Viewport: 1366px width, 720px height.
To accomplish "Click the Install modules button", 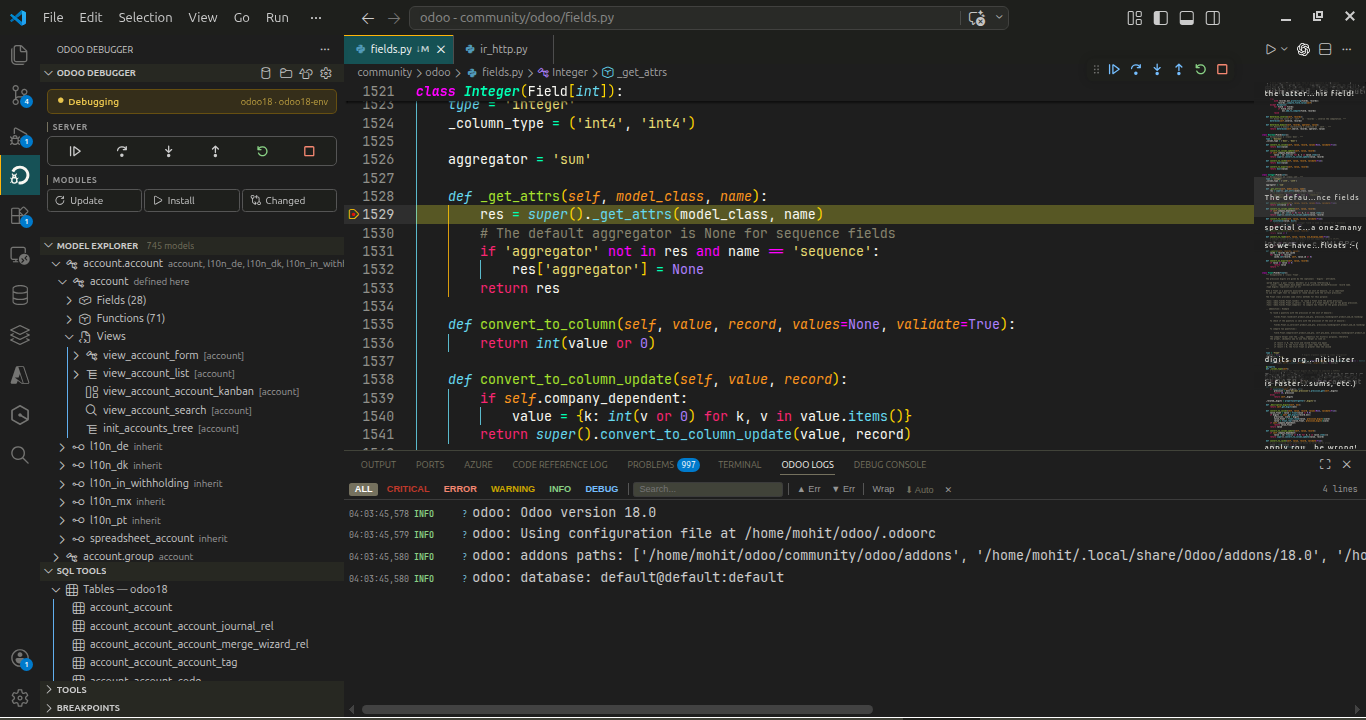I will (x=191, y=200).
